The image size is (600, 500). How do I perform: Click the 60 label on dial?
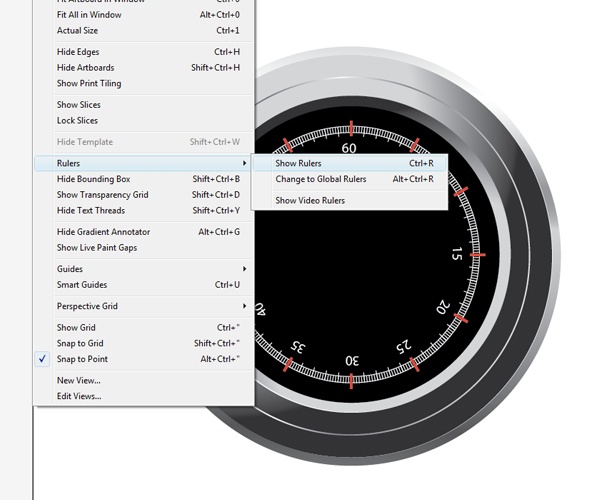tap(349, 148)
